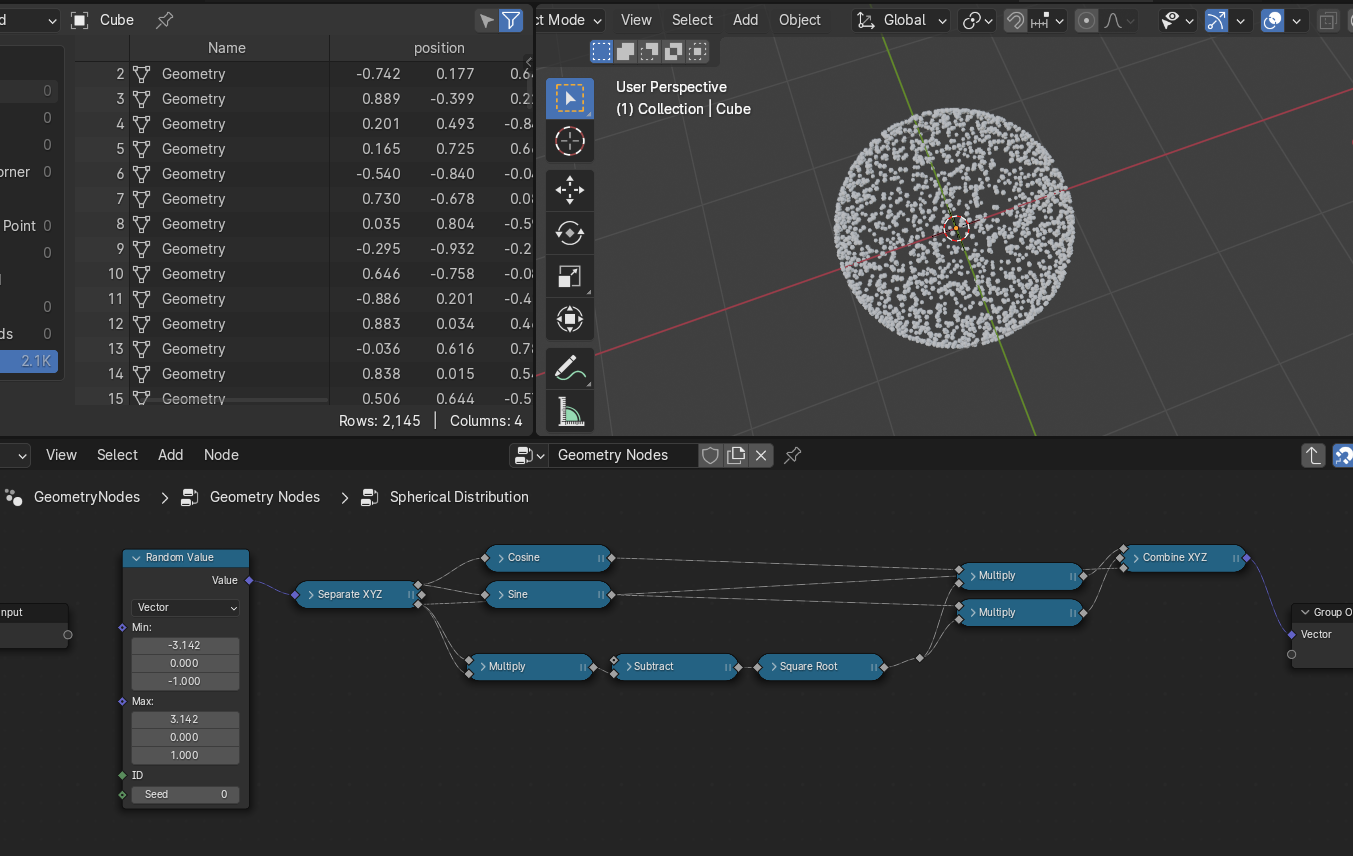
Task: Click the Seed value field
Action: click(x=185, y=795)
